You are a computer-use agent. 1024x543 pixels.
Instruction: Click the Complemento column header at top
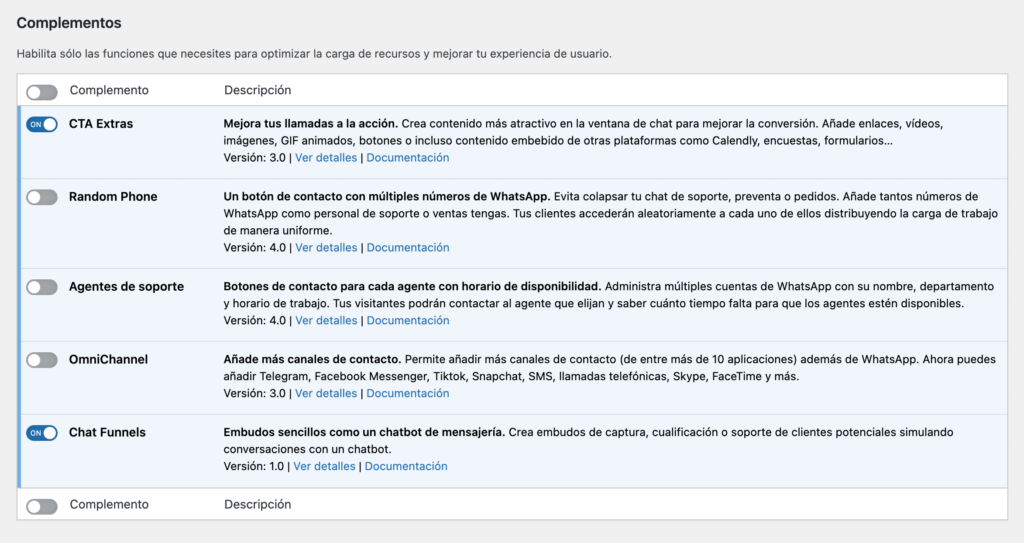pos(109,90)
